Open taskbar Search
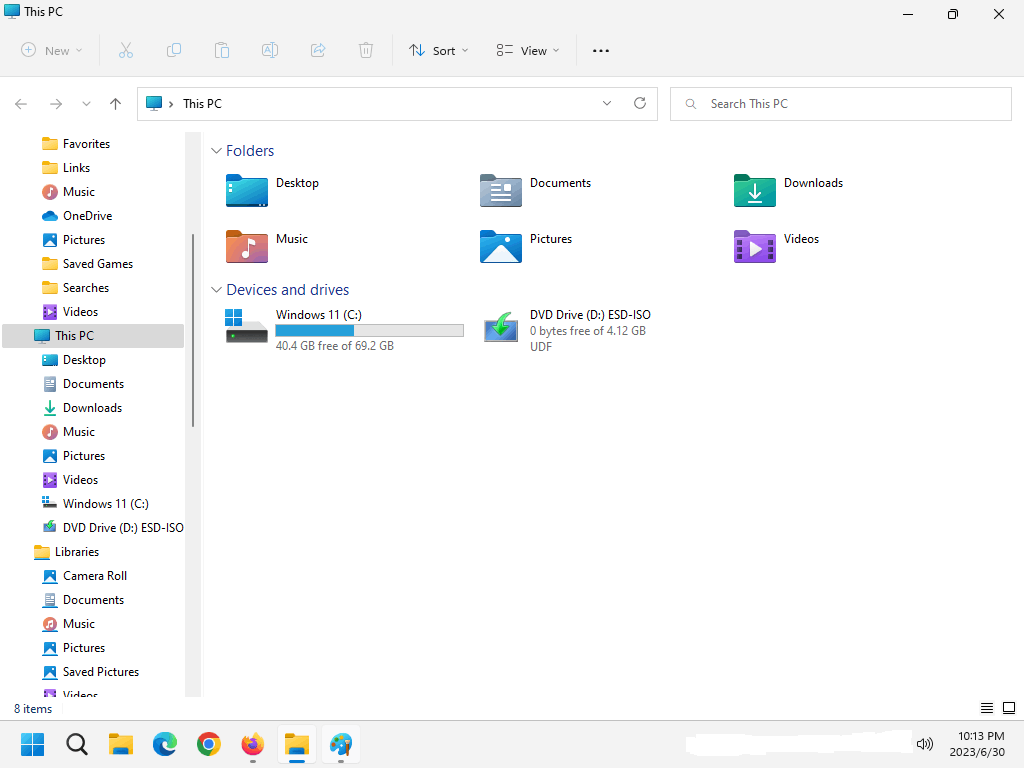 pyautogui.click(x=76, y=744)
